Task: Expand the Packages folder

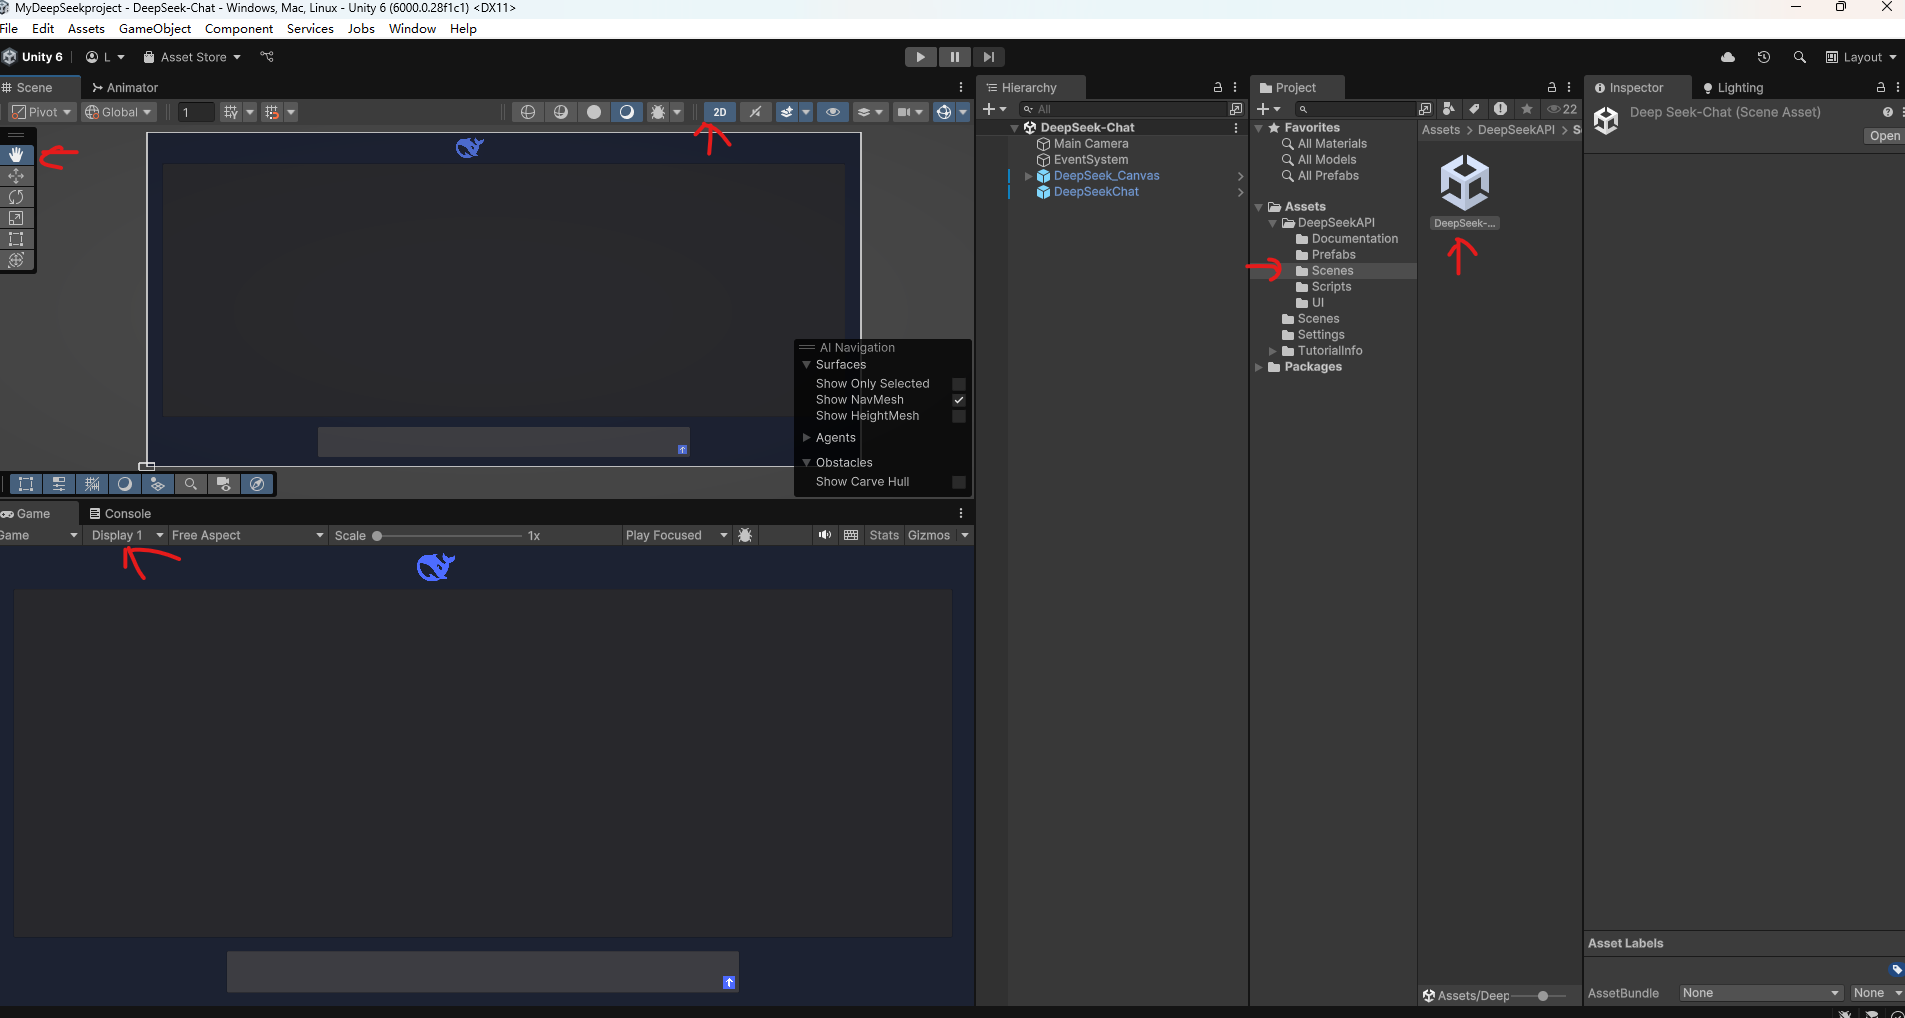Action: coord(1259,367)
